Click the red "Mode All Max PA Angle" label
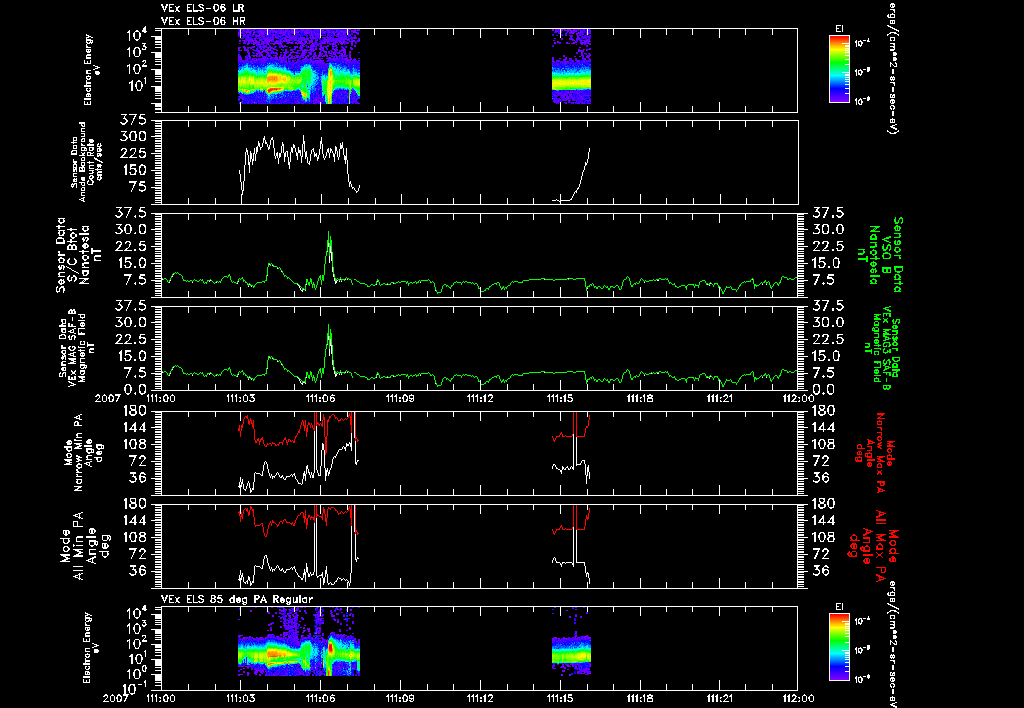Screen dimensions: 1024x708 click(872, 544)
